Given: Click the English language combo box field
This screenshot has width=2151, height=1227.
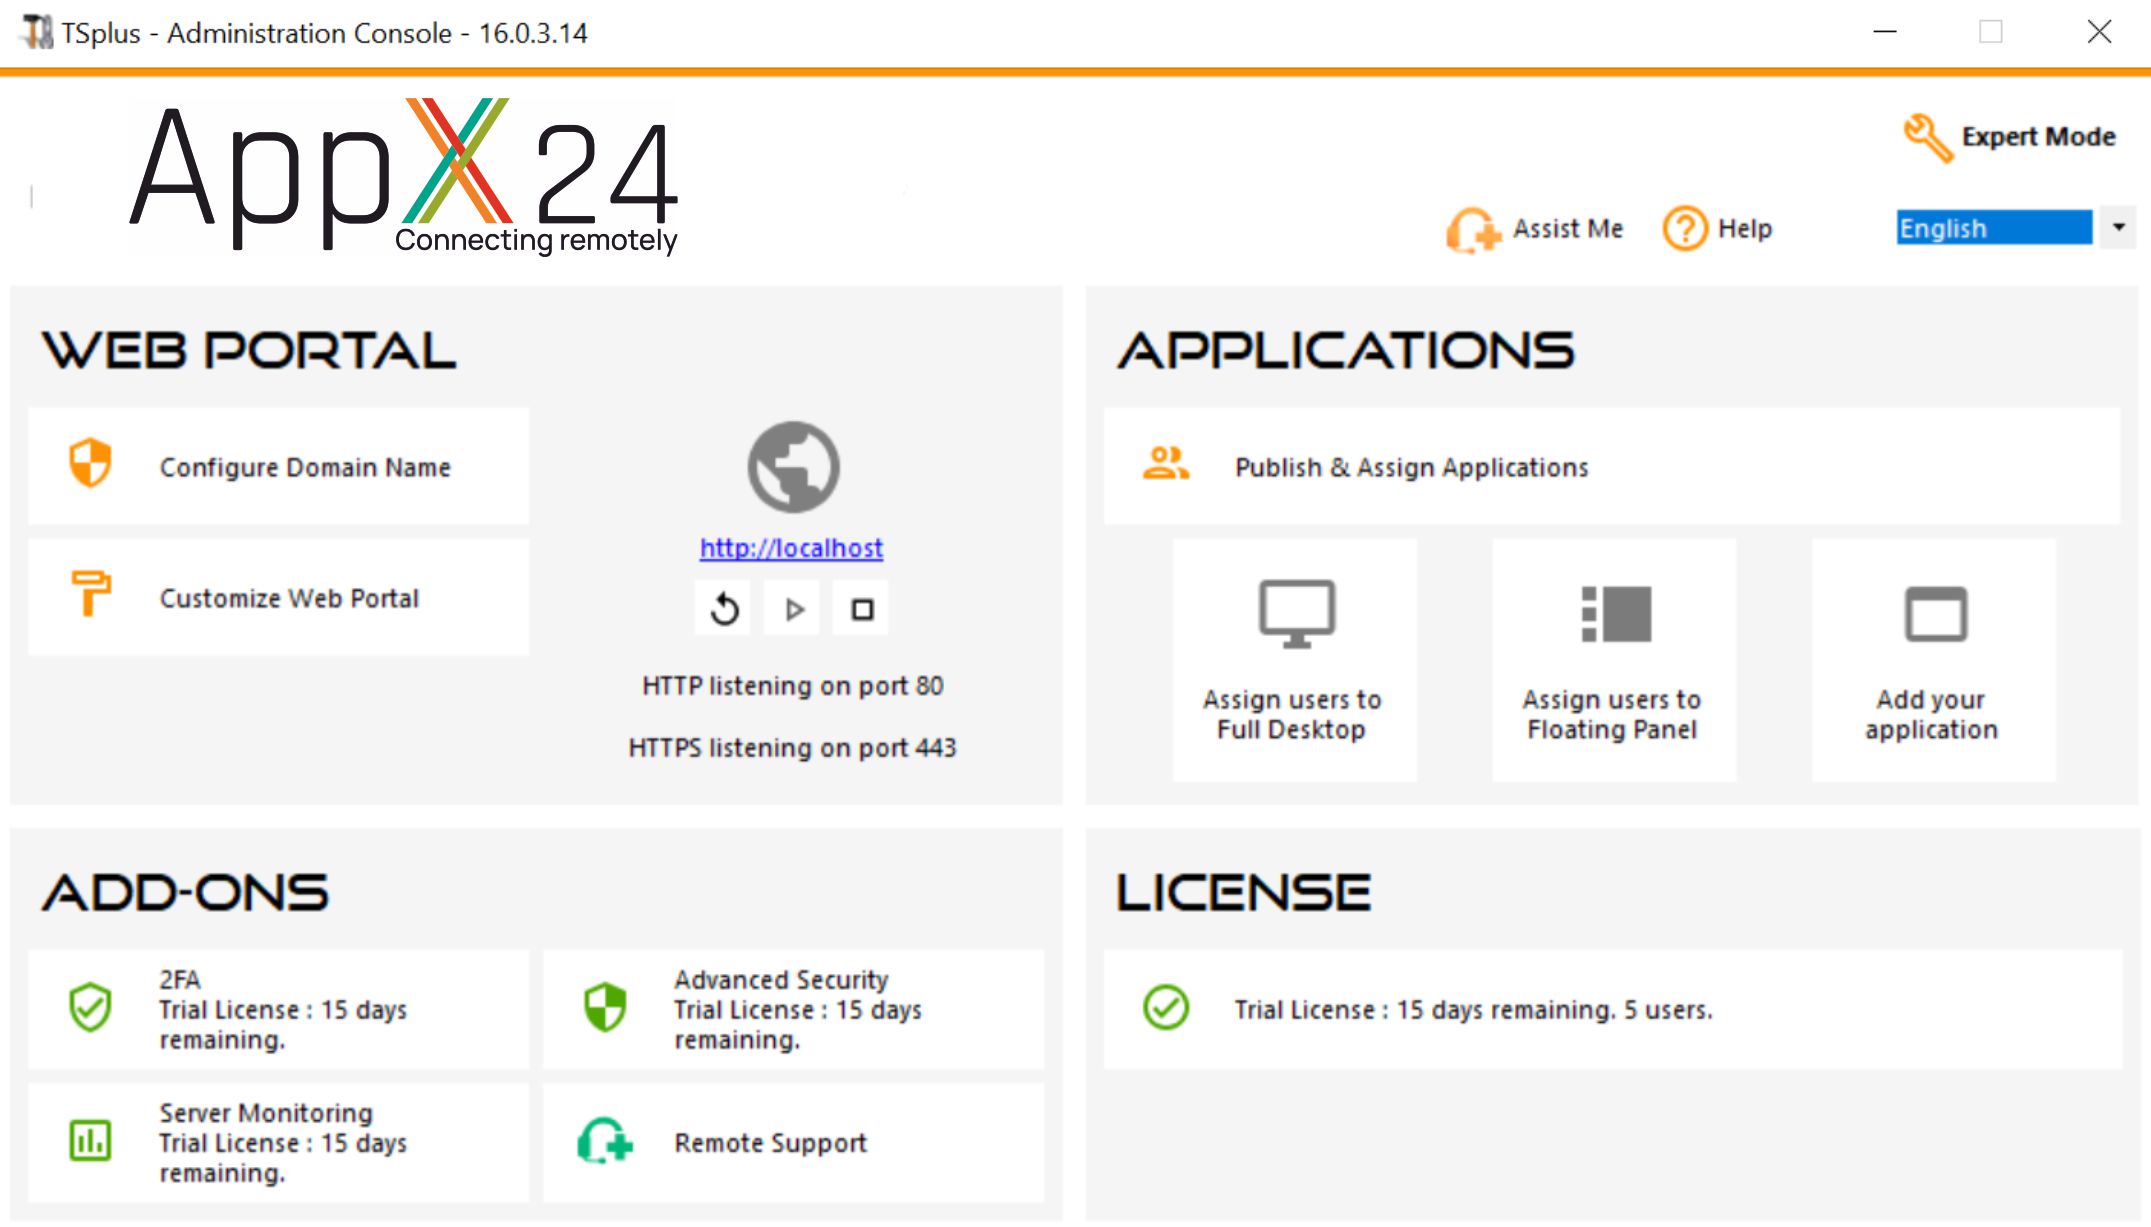Looking at the screenshot, I should [1993, 228].
